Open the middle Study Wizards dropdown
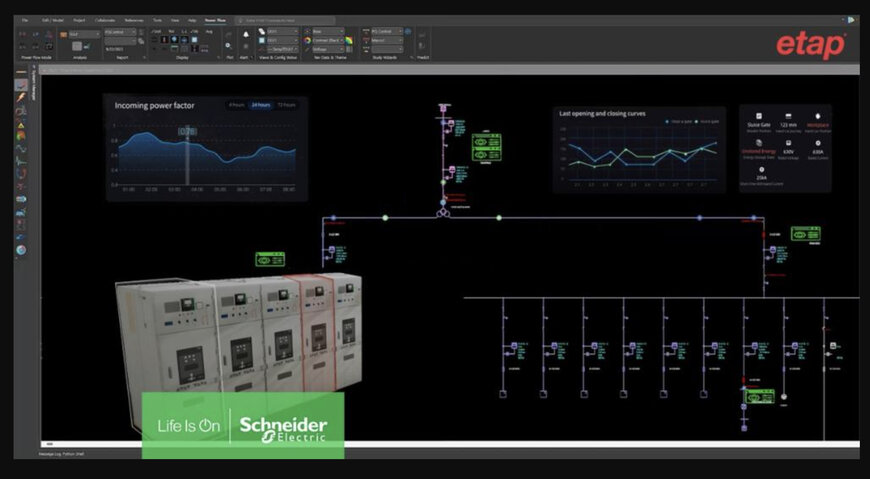The height and width of the screenshot is (479, 870). pos(387,41)
